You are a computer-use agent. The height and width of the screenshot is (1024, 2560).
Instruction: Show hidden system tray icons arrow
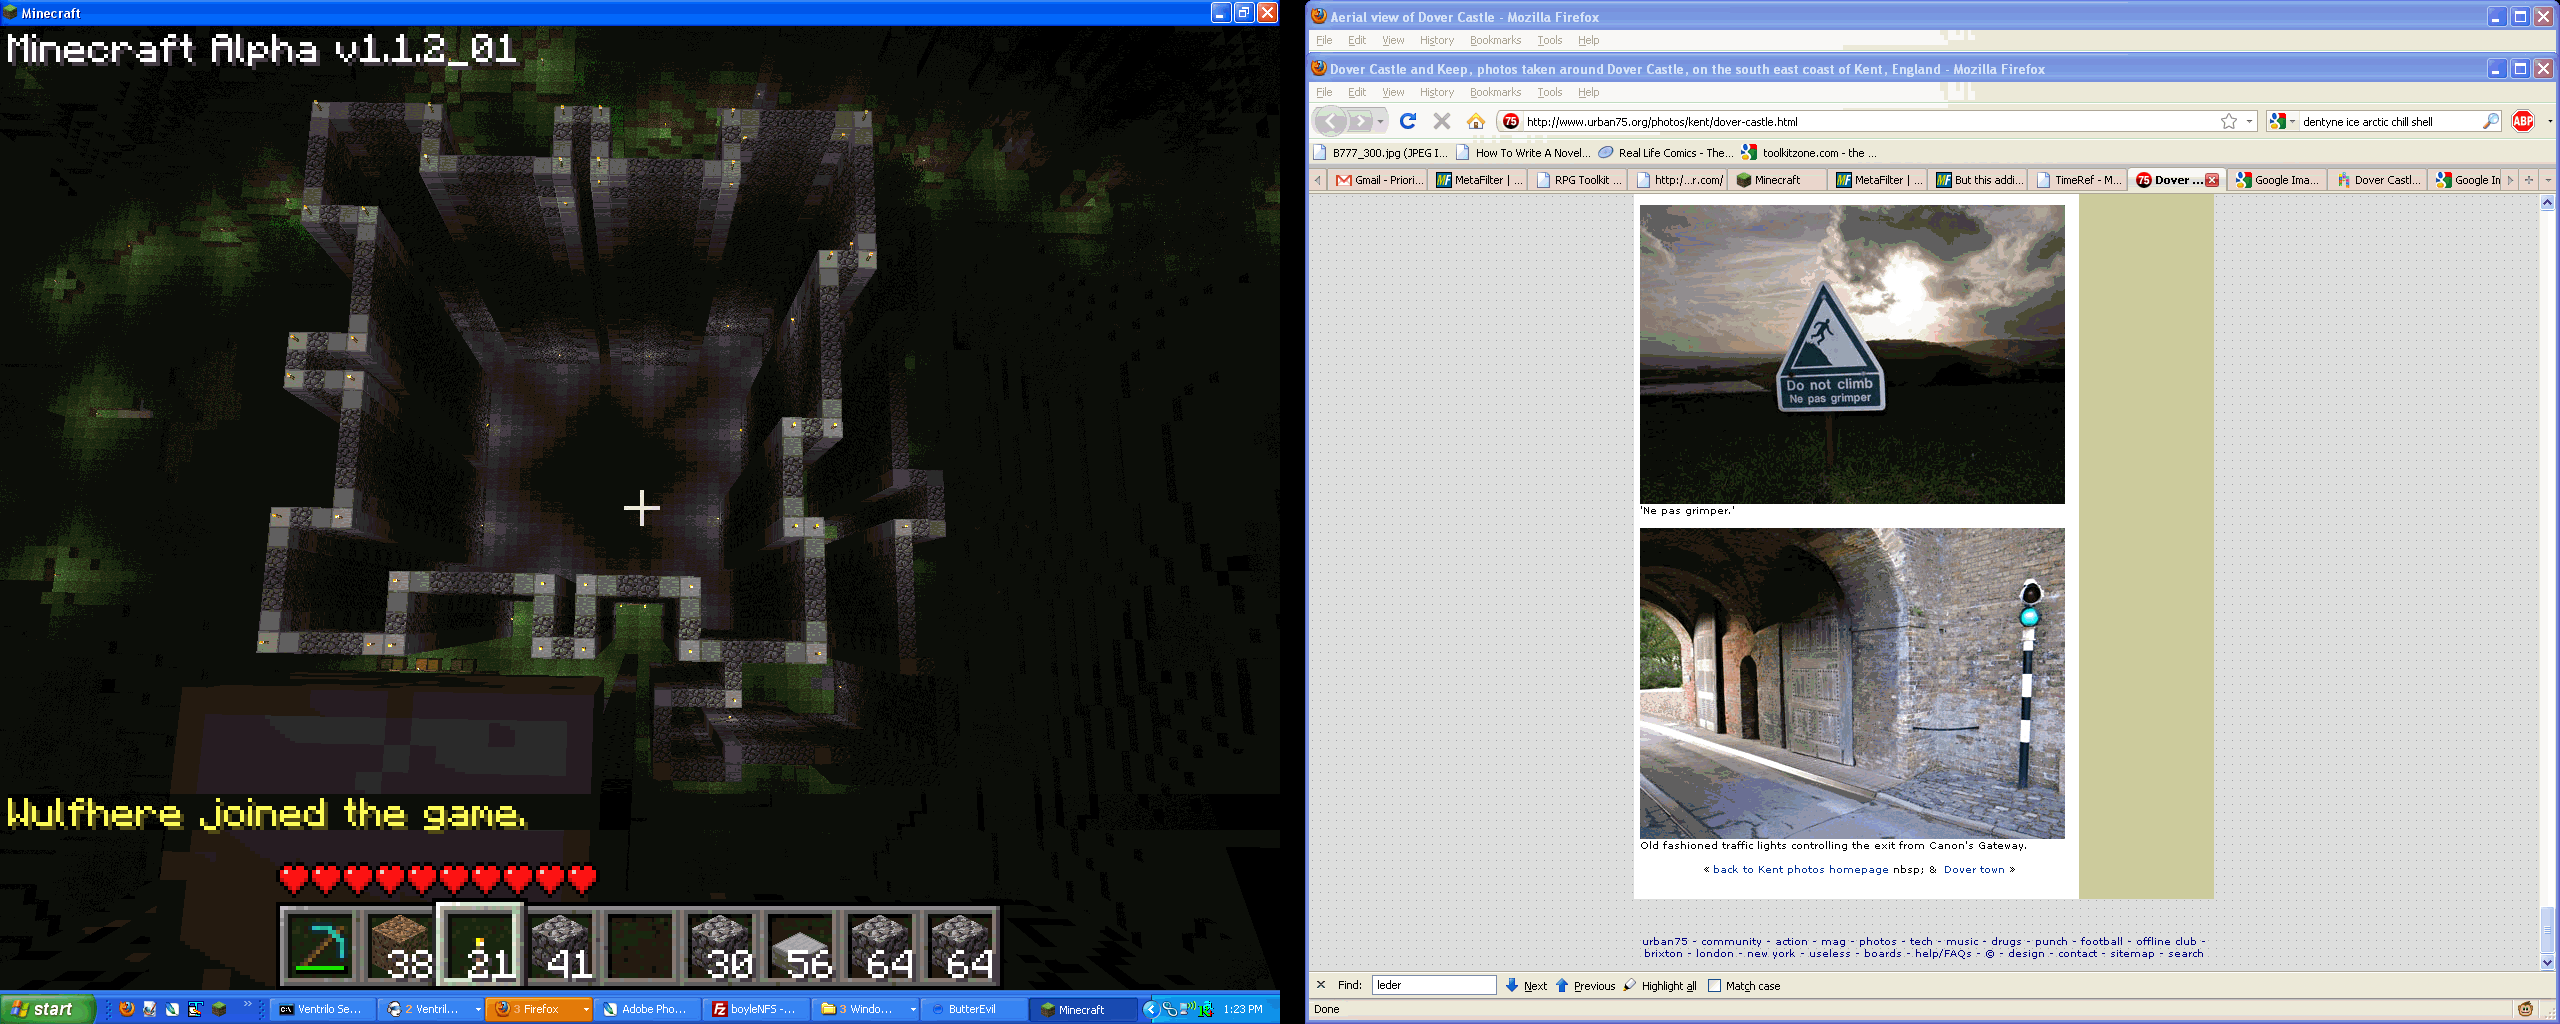coord(1151,1009)
